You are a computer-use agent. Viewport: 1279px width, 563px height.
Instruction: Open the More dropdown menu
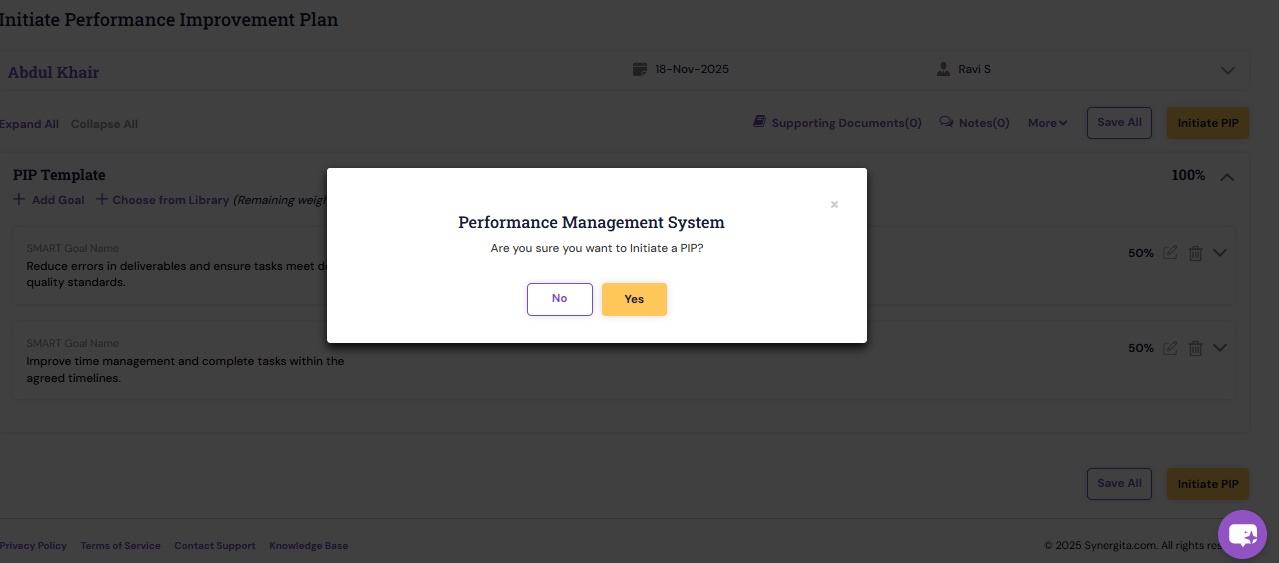tap(1048, 123)
